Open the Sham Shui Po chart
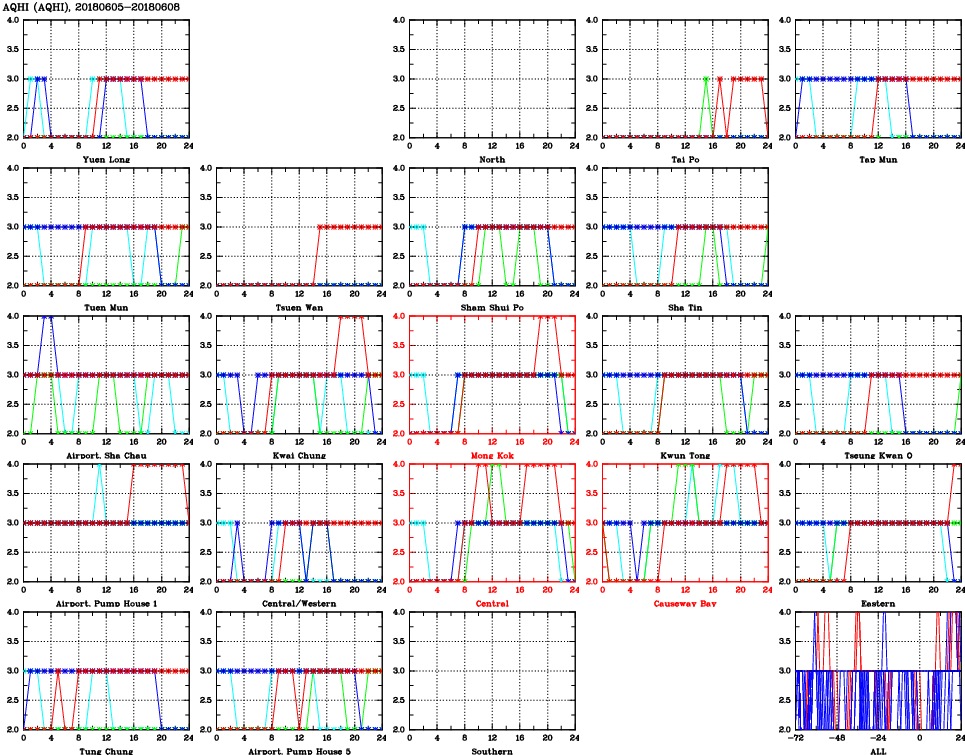 492,226
